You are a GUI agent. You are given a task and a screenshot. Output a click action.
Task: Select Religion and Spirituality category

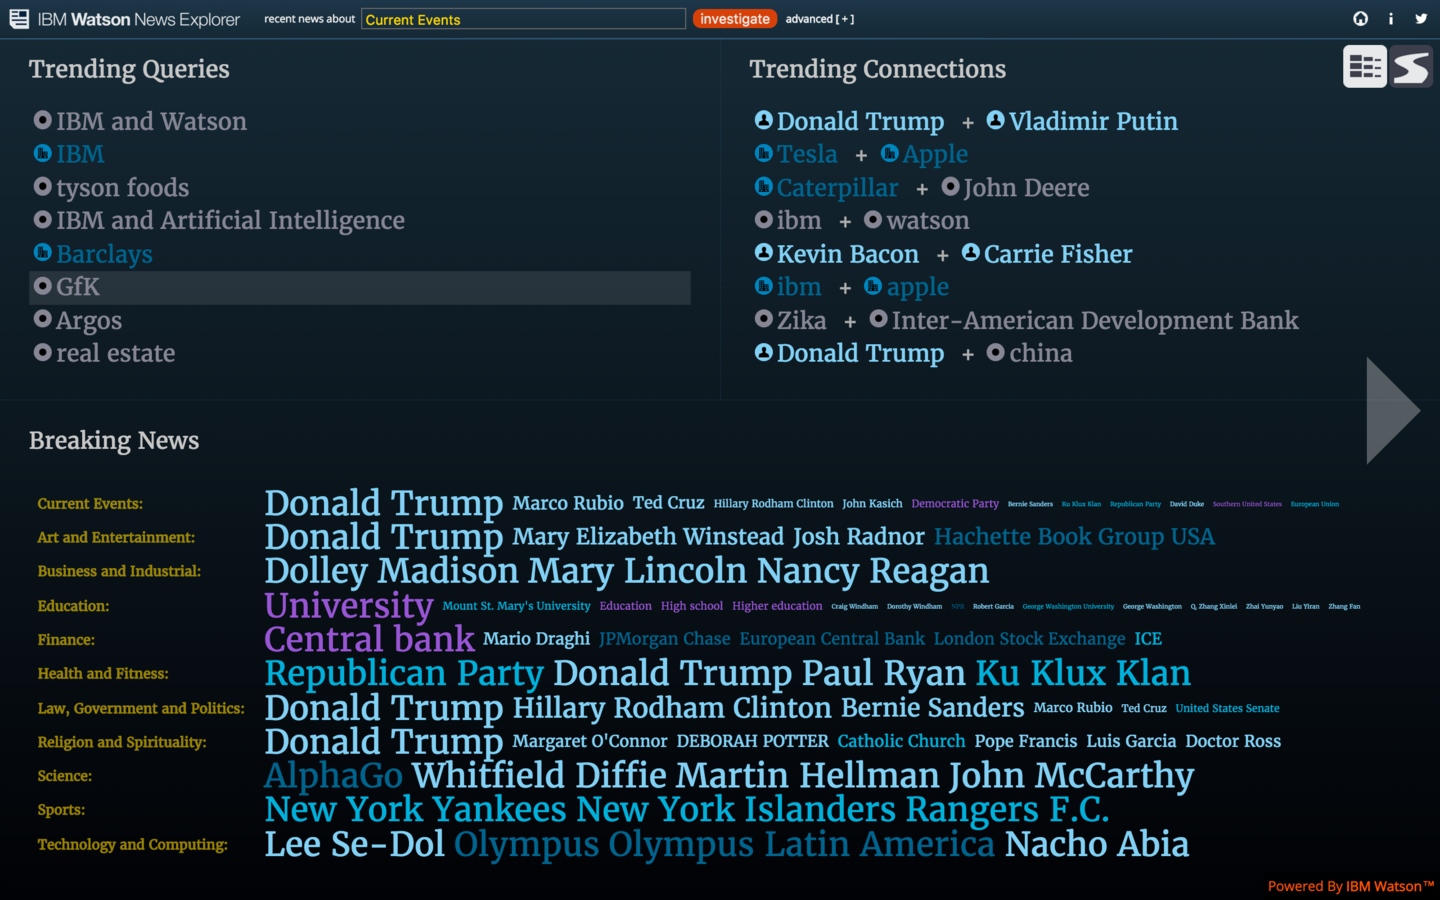point(122,742)
